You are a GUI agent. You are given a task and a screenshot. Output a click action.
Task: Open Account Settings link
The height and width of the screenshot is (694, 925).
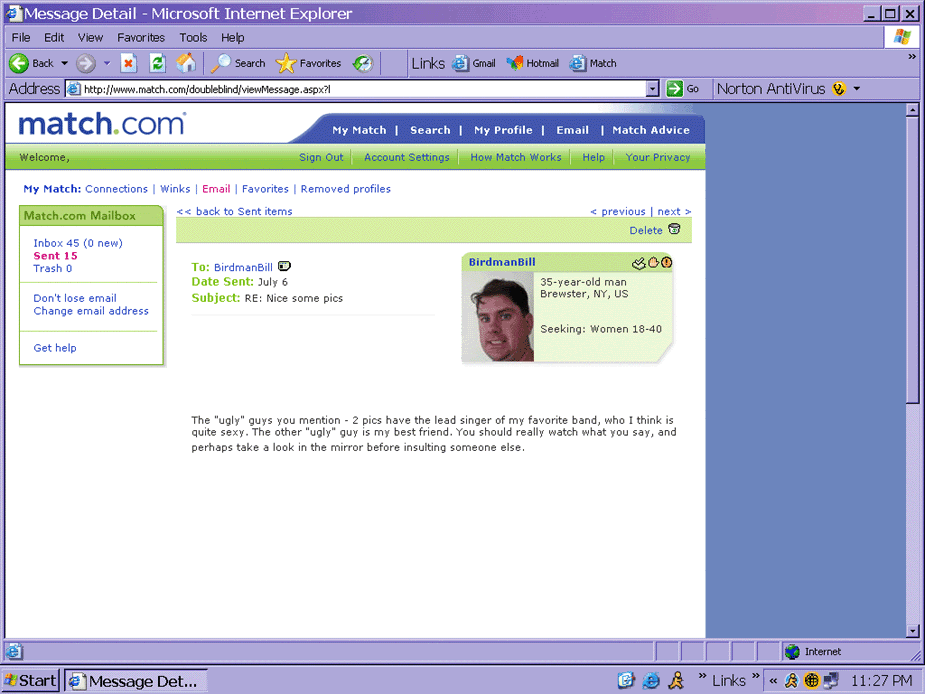pyautogui.click(x=406, y=157)
